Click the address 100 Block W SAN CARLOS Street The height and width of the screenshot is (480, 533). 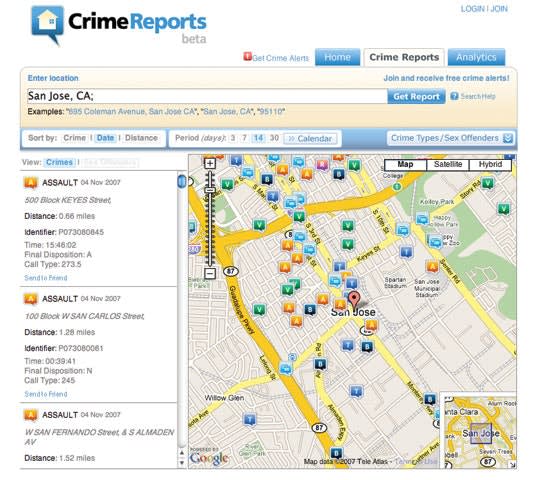84,316
